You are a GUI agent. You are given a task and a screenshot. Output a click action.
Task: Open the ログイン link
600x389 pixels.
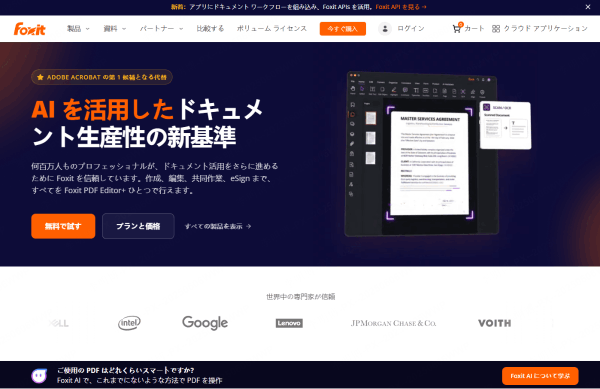point(411,29)
